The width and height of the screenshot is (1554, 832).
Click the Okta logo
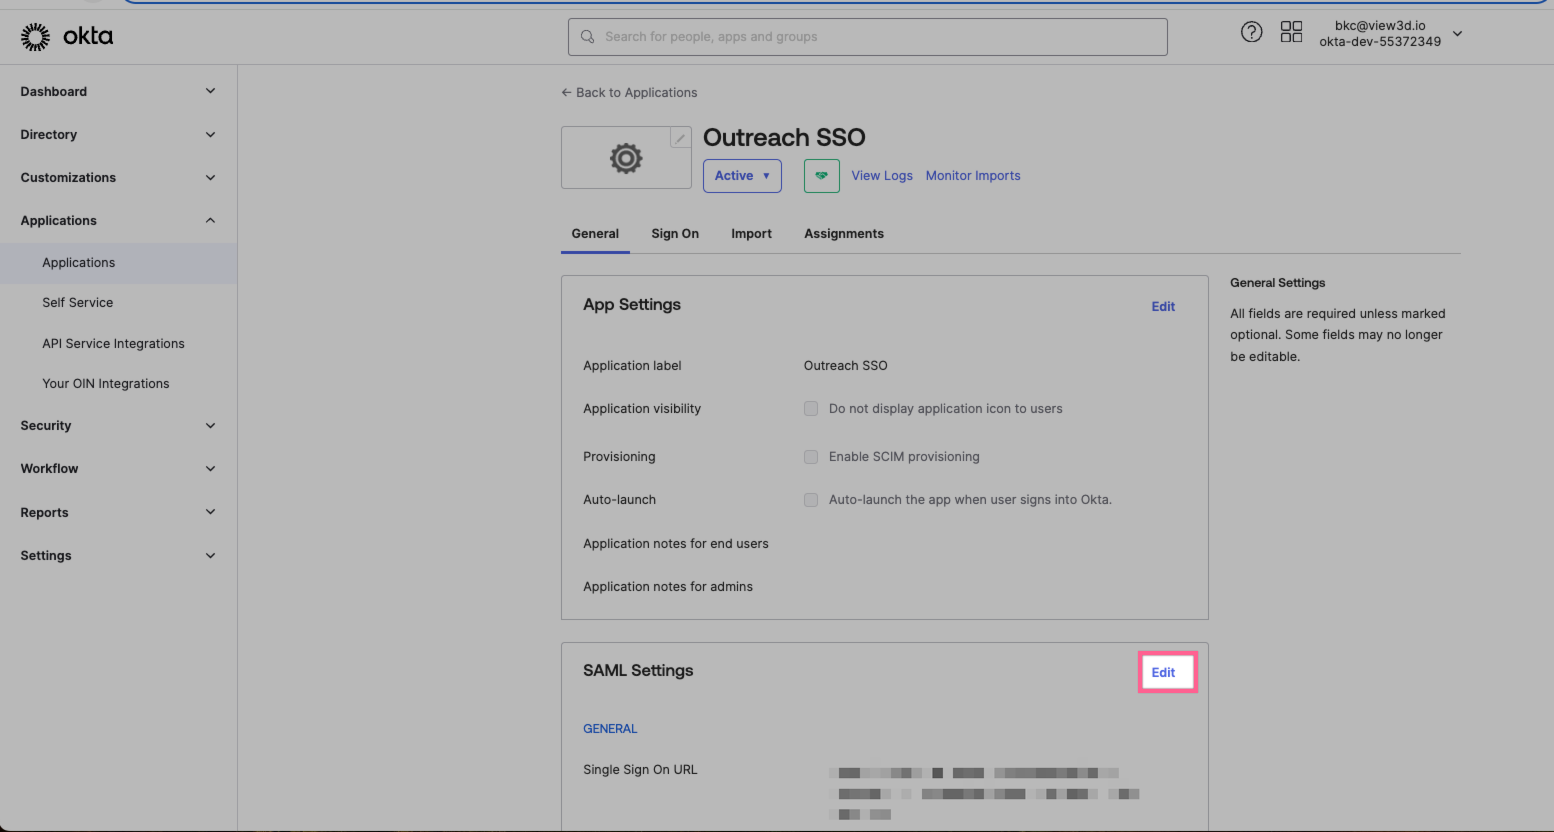67,37
